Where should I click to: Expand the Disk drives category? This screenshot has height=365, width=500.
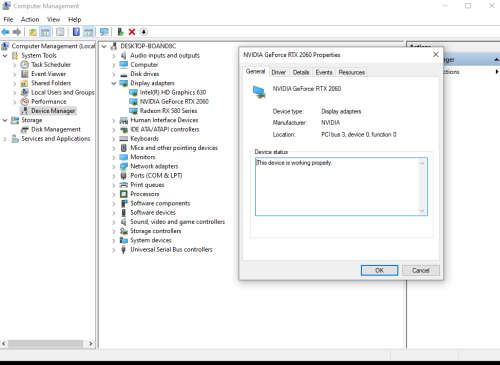click(x=114, y=74)
